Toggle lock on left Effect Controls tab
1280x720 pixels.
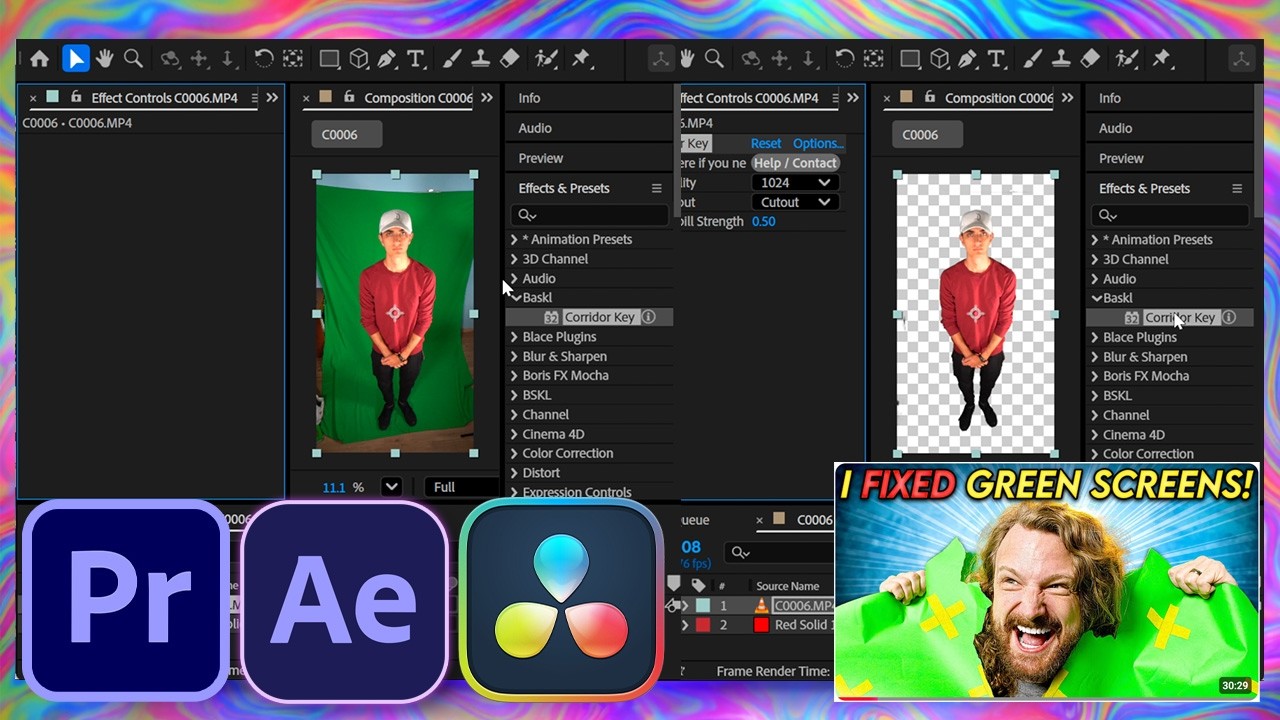coord(75,98)
